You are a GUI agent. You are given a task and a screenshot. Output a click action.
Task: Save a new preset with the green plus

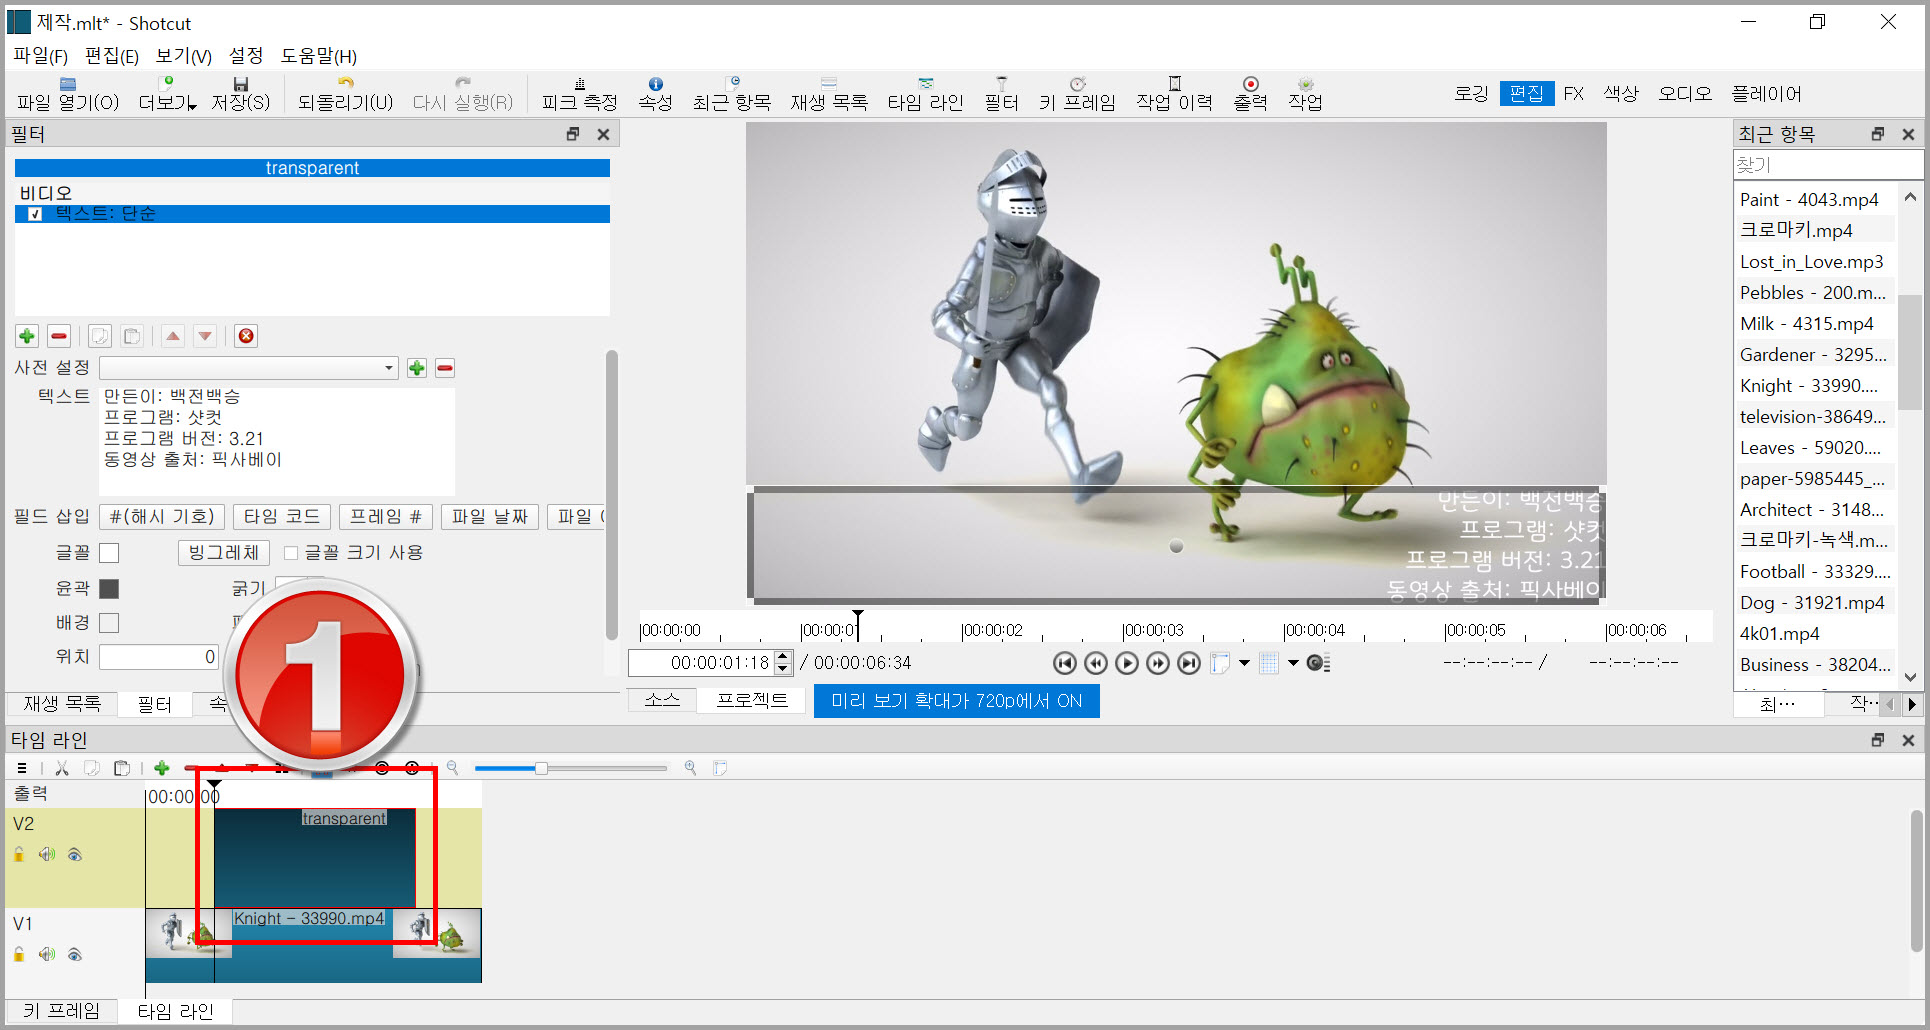(417, 368)
